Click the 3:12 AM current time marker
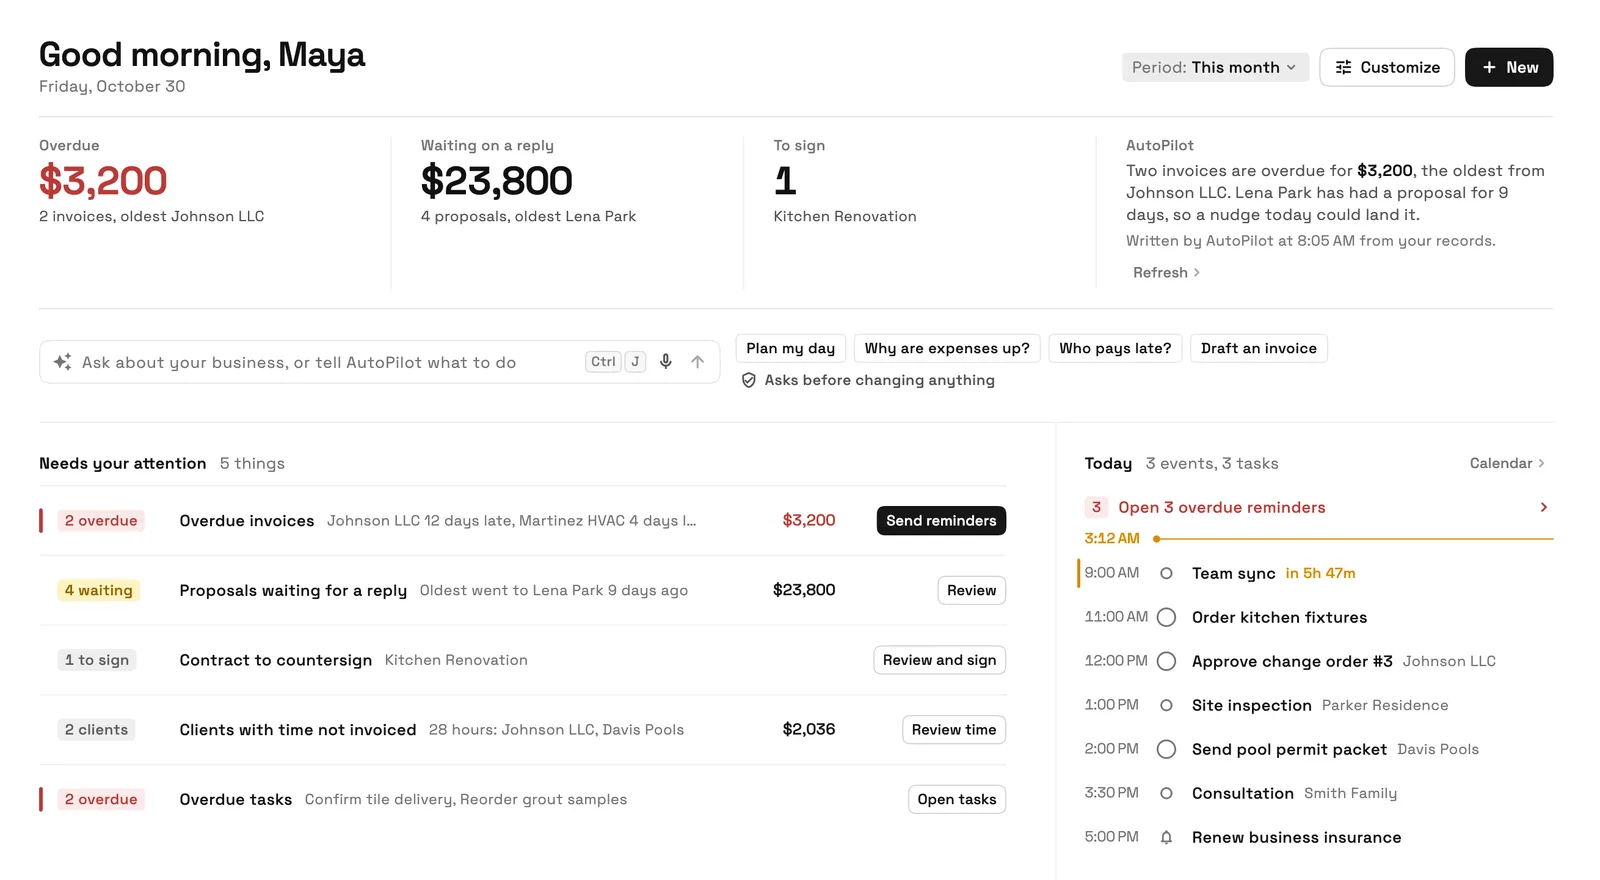The image size is (1600, 880). click(x=1112, y=539)
